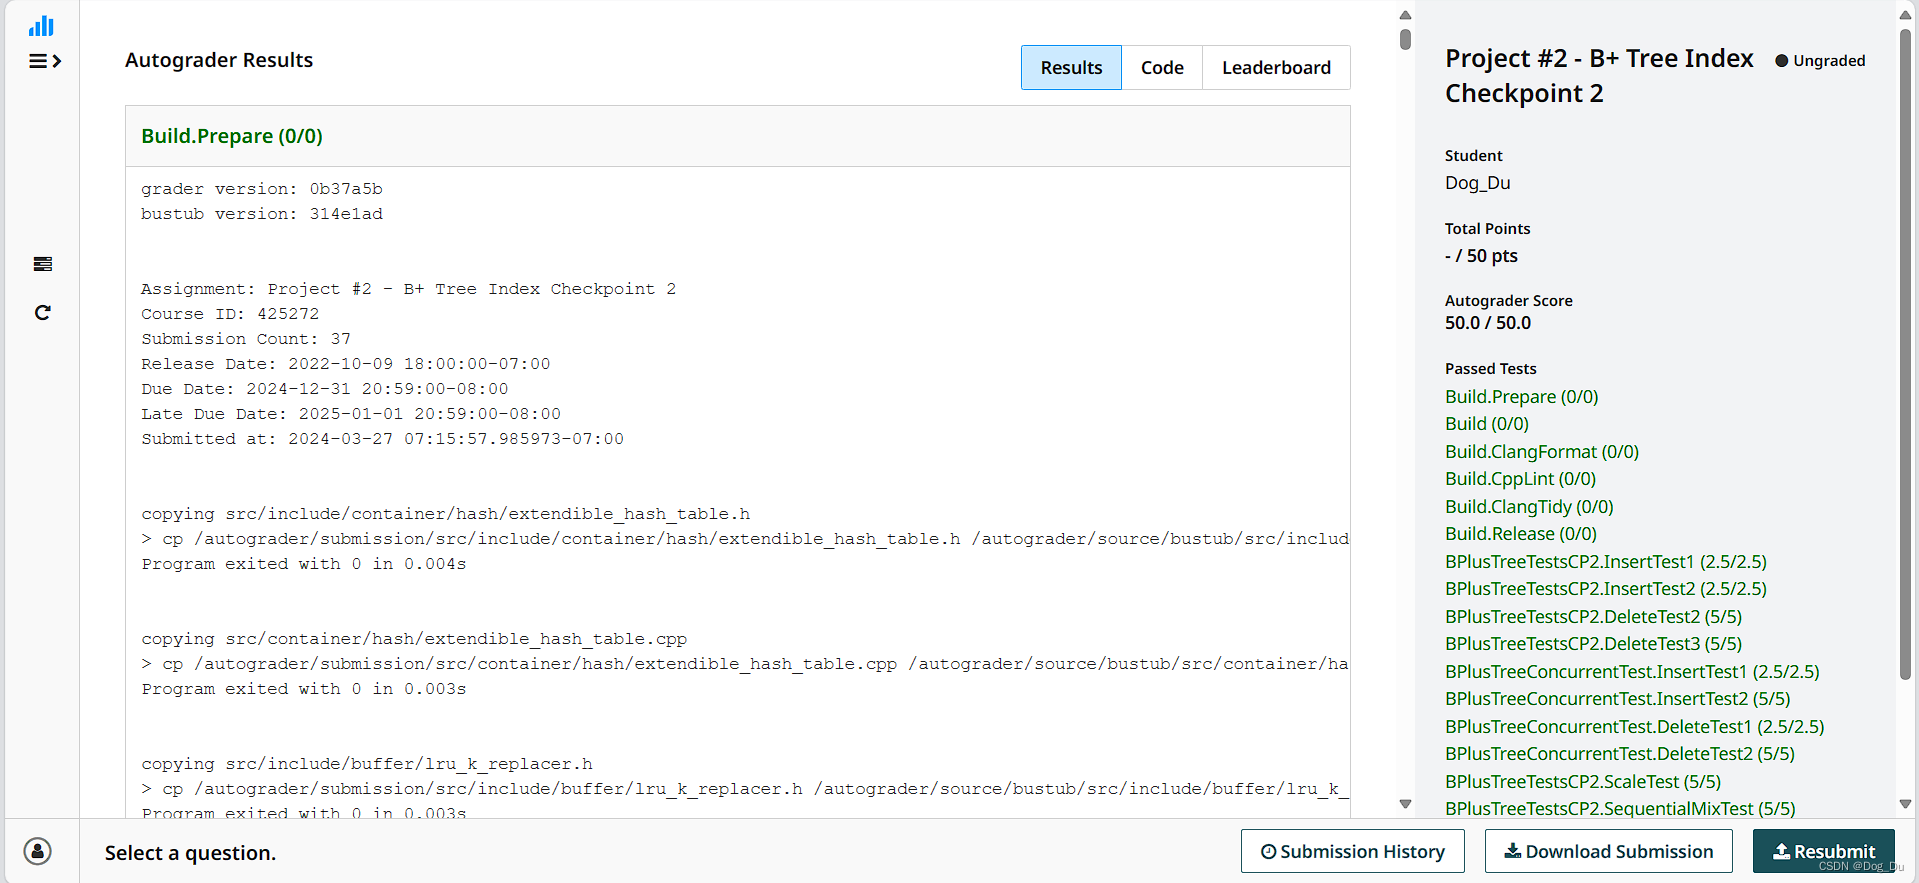The height and width of the screenshot is (883, 1919).
Task: Click the 'Due Date: 2024-12-31' line
Action: click(x=325, y=389)
